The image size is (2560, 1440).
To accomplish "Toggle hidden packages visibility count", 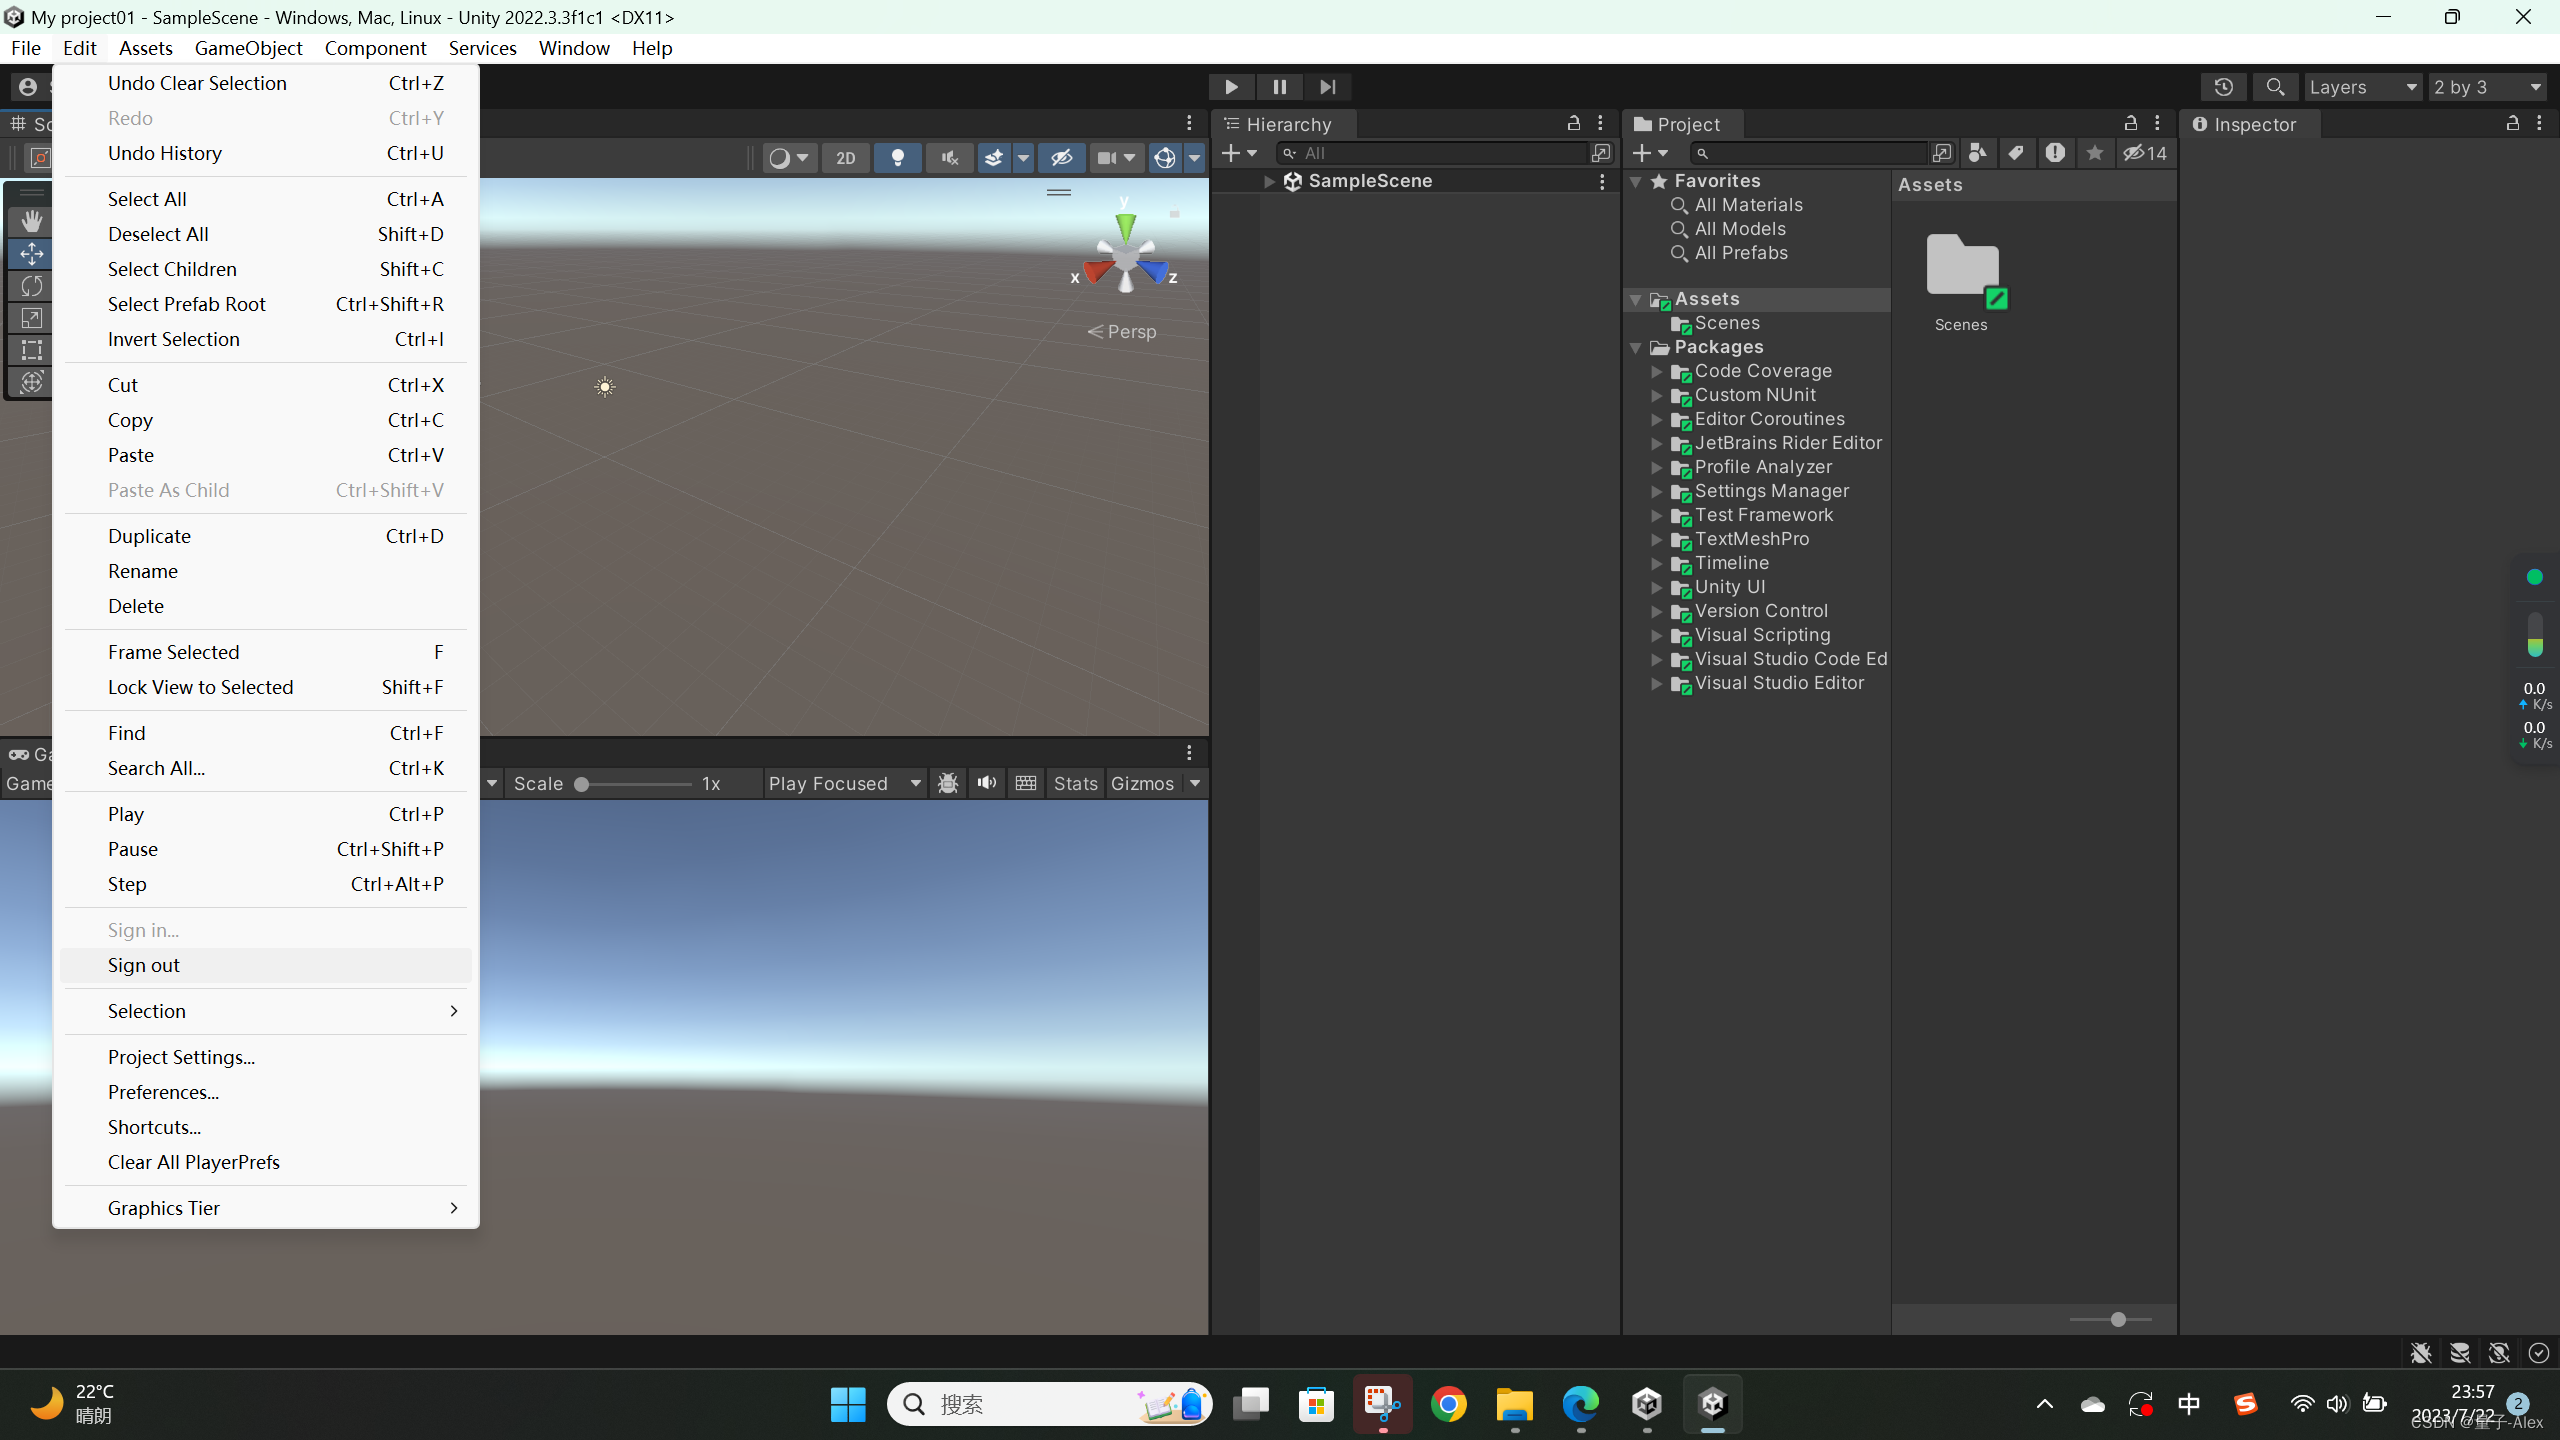I will point(2144,153).
